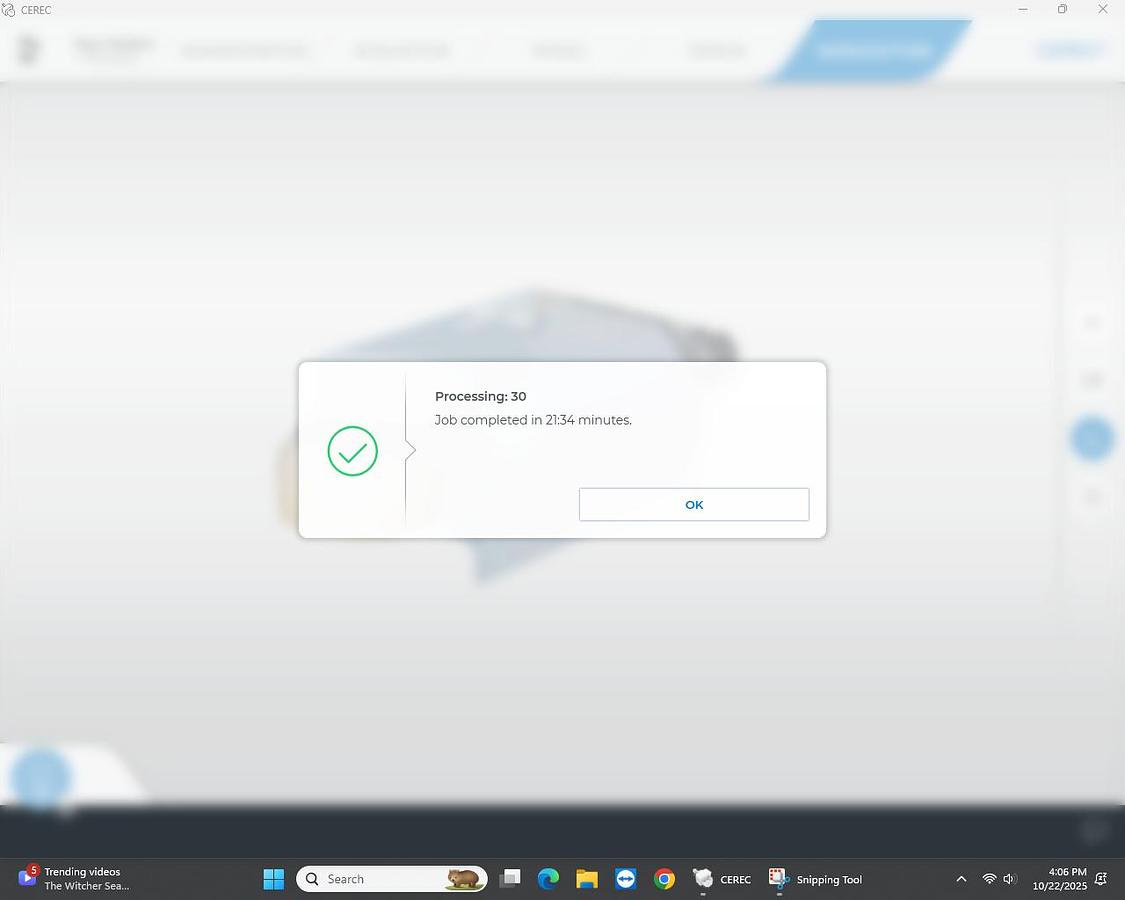
Task: Open the Windows Start menu
Action: pyautogui.click(x=273, y=879)
